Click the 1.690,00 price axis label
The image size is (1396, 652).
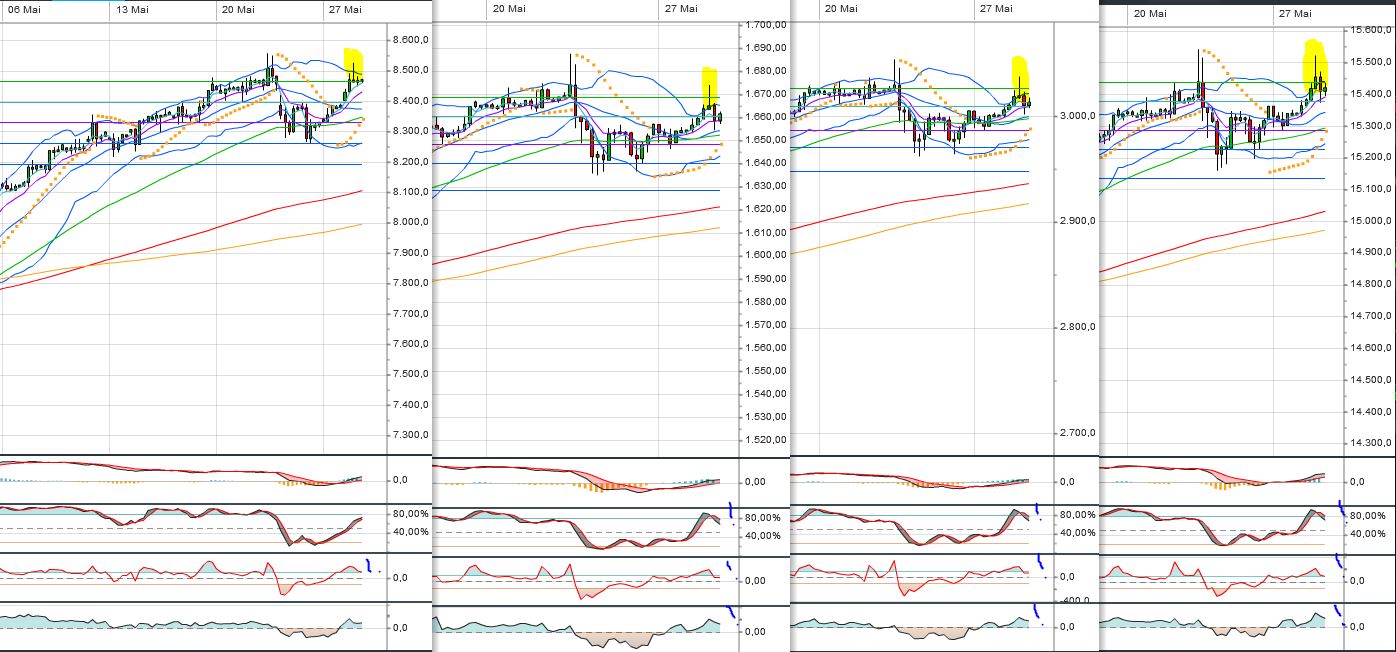click(766, 48)
